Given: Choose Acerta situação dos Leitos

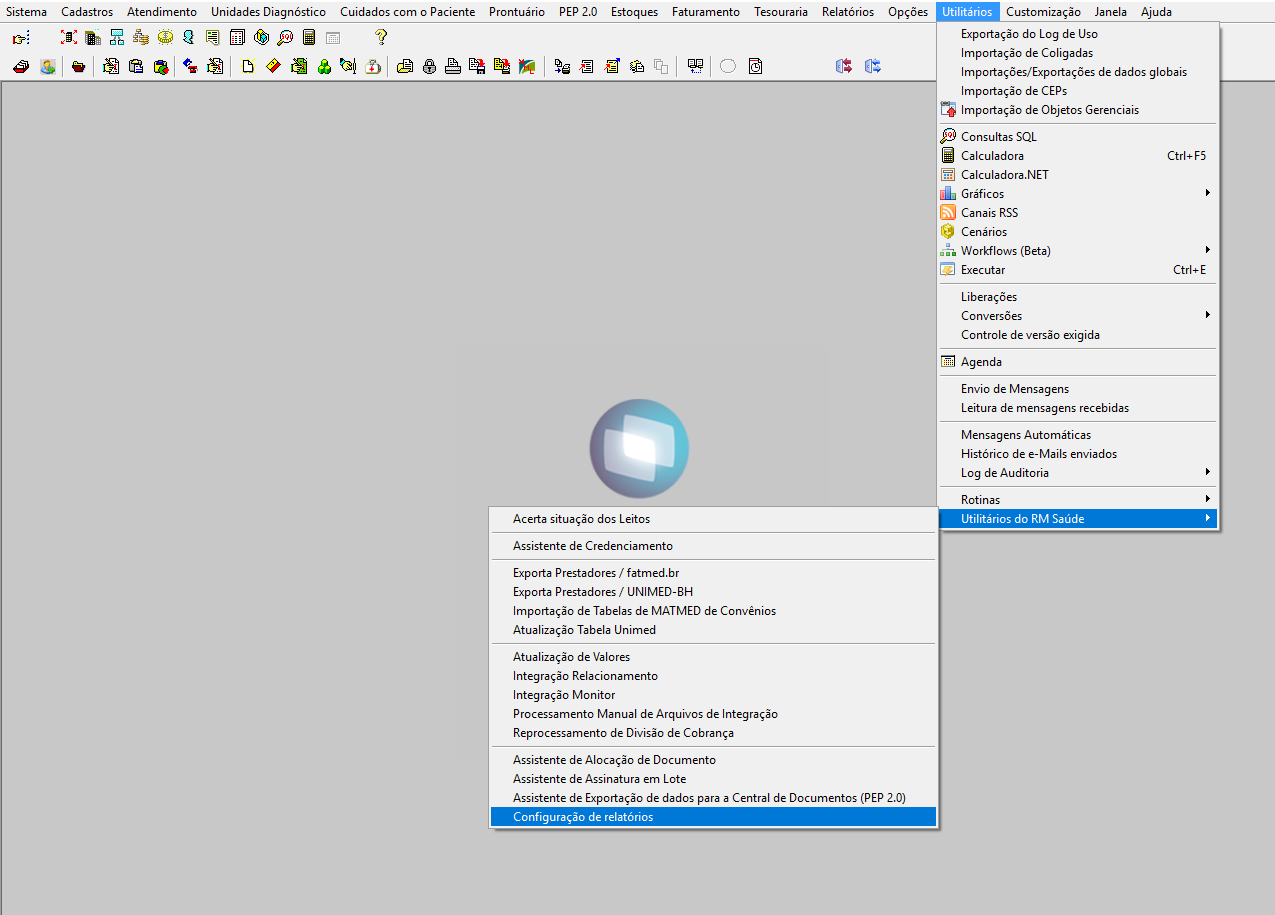Looking at the screenshot, I should [713, 519].
